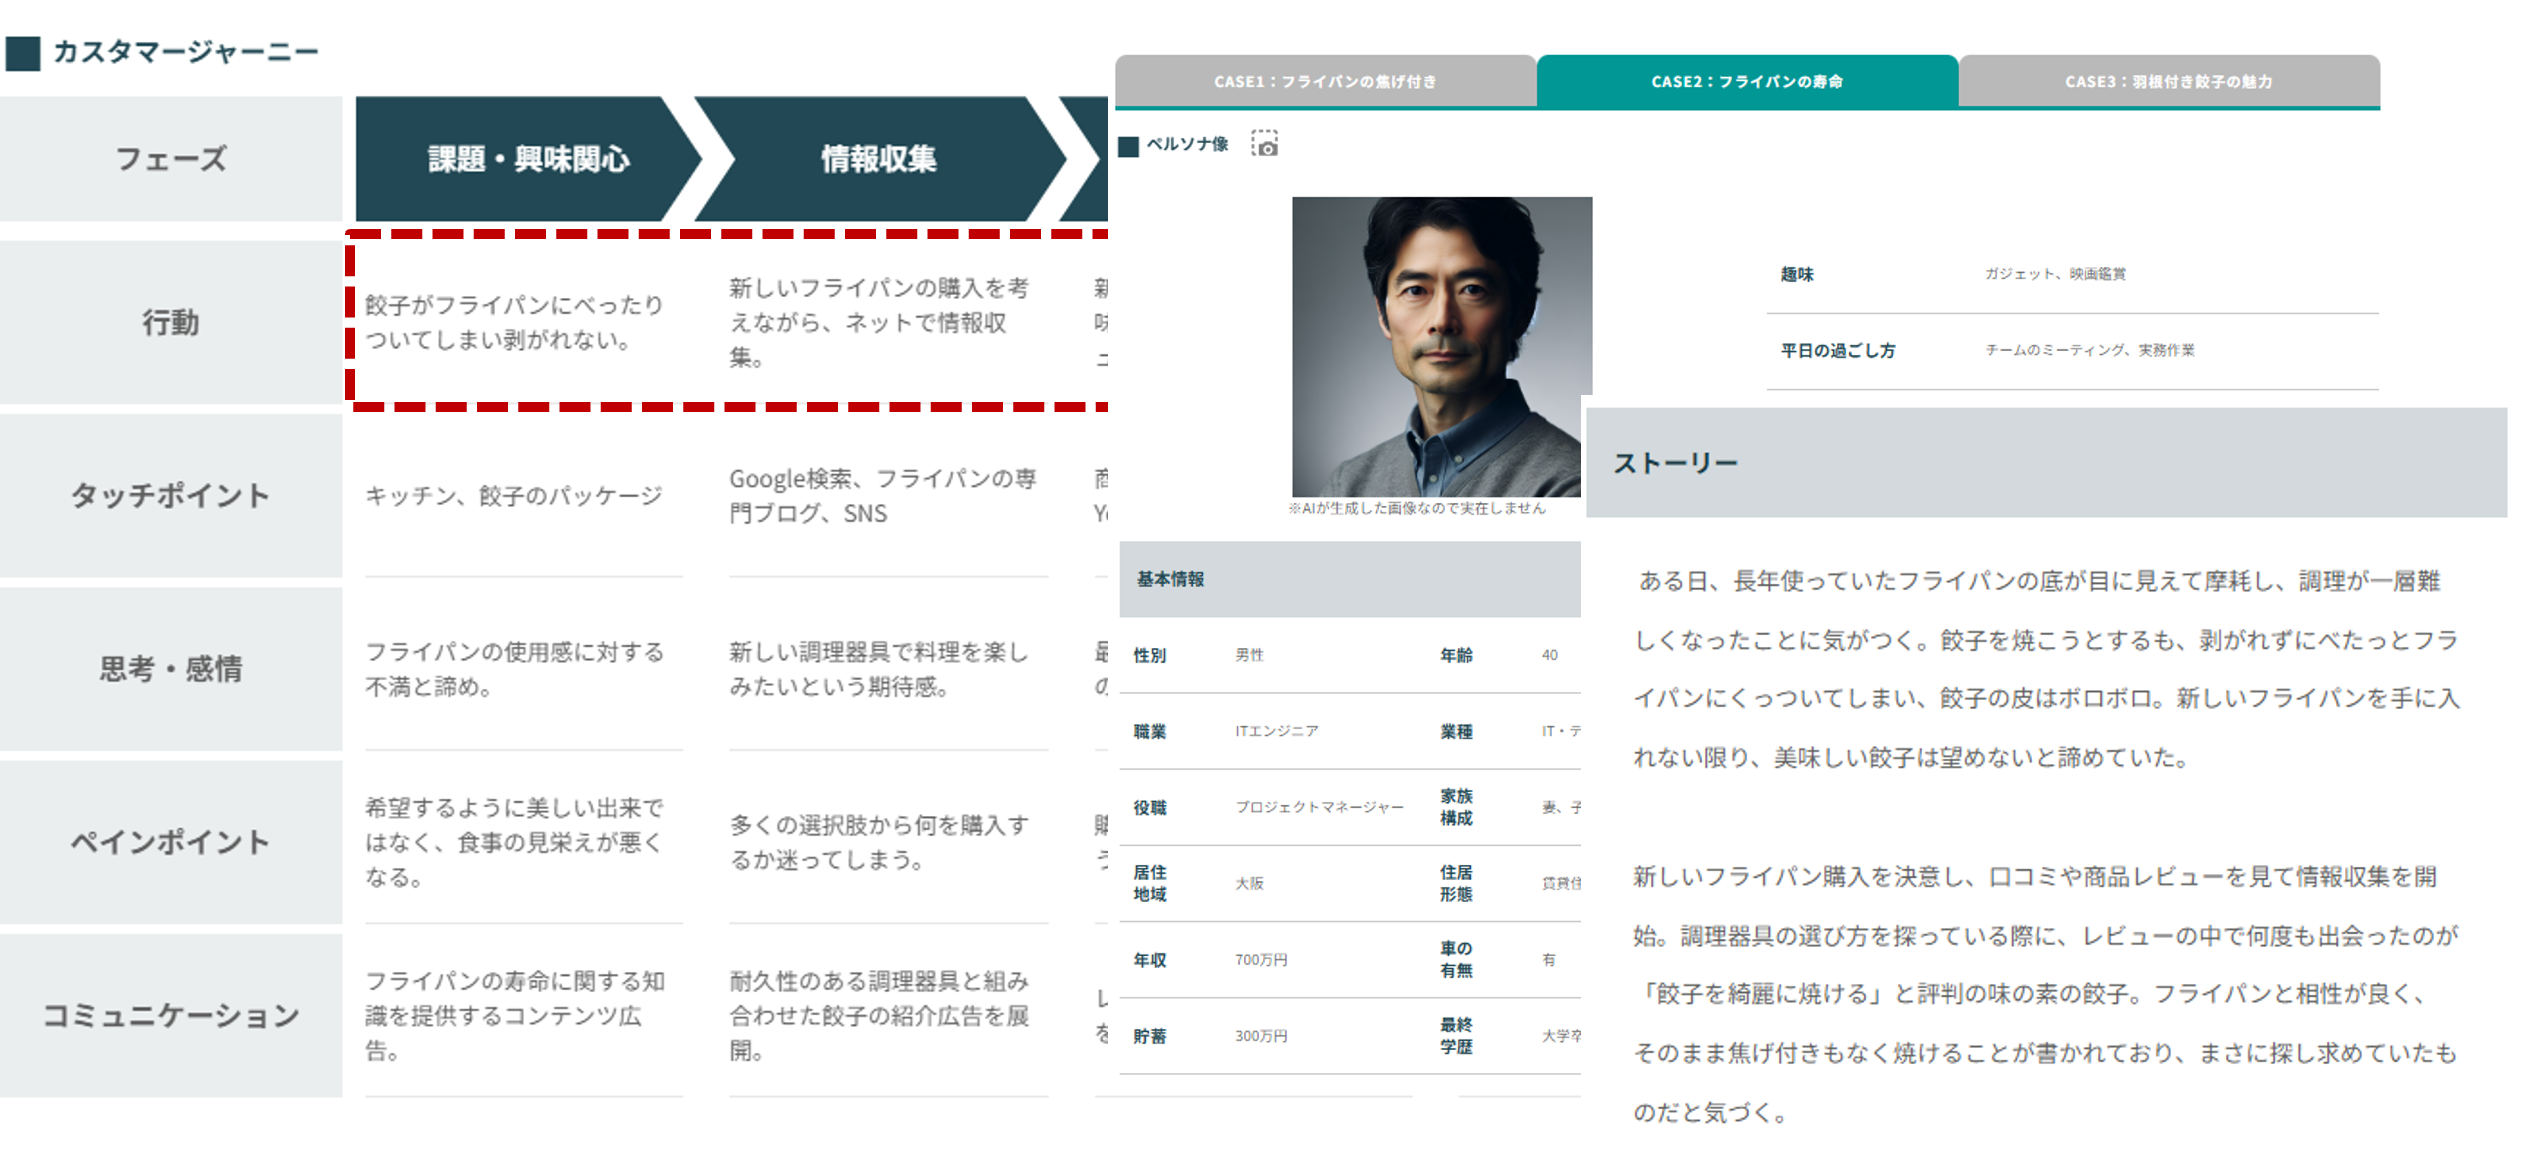
Task: Switch to CASE3 羽根付き餃子の魅力 tab
Action: 2168,81
